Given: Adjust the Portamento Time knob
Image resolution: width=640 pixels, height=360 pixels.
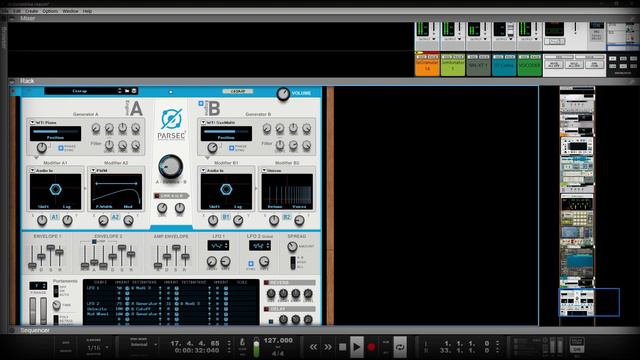Looking at the screenshot, I should coord(57,305).
